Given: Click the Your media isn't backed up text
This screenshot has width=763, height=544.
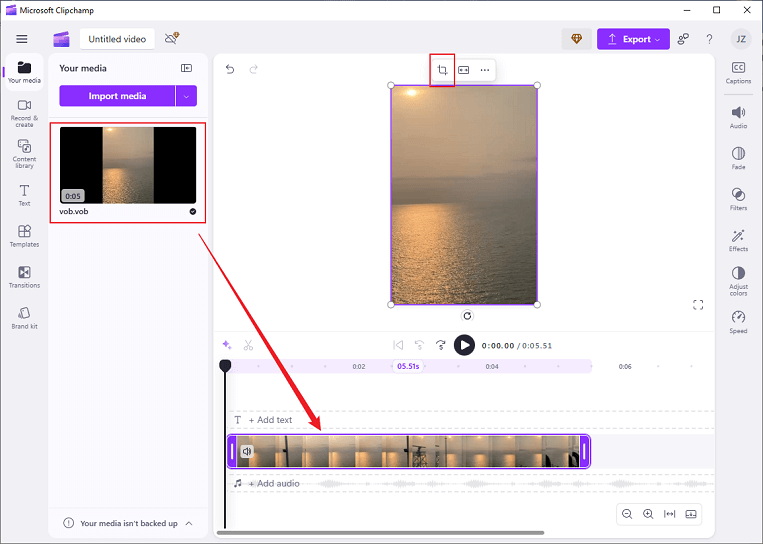Looking at the screenshot, I should point(129,523).
